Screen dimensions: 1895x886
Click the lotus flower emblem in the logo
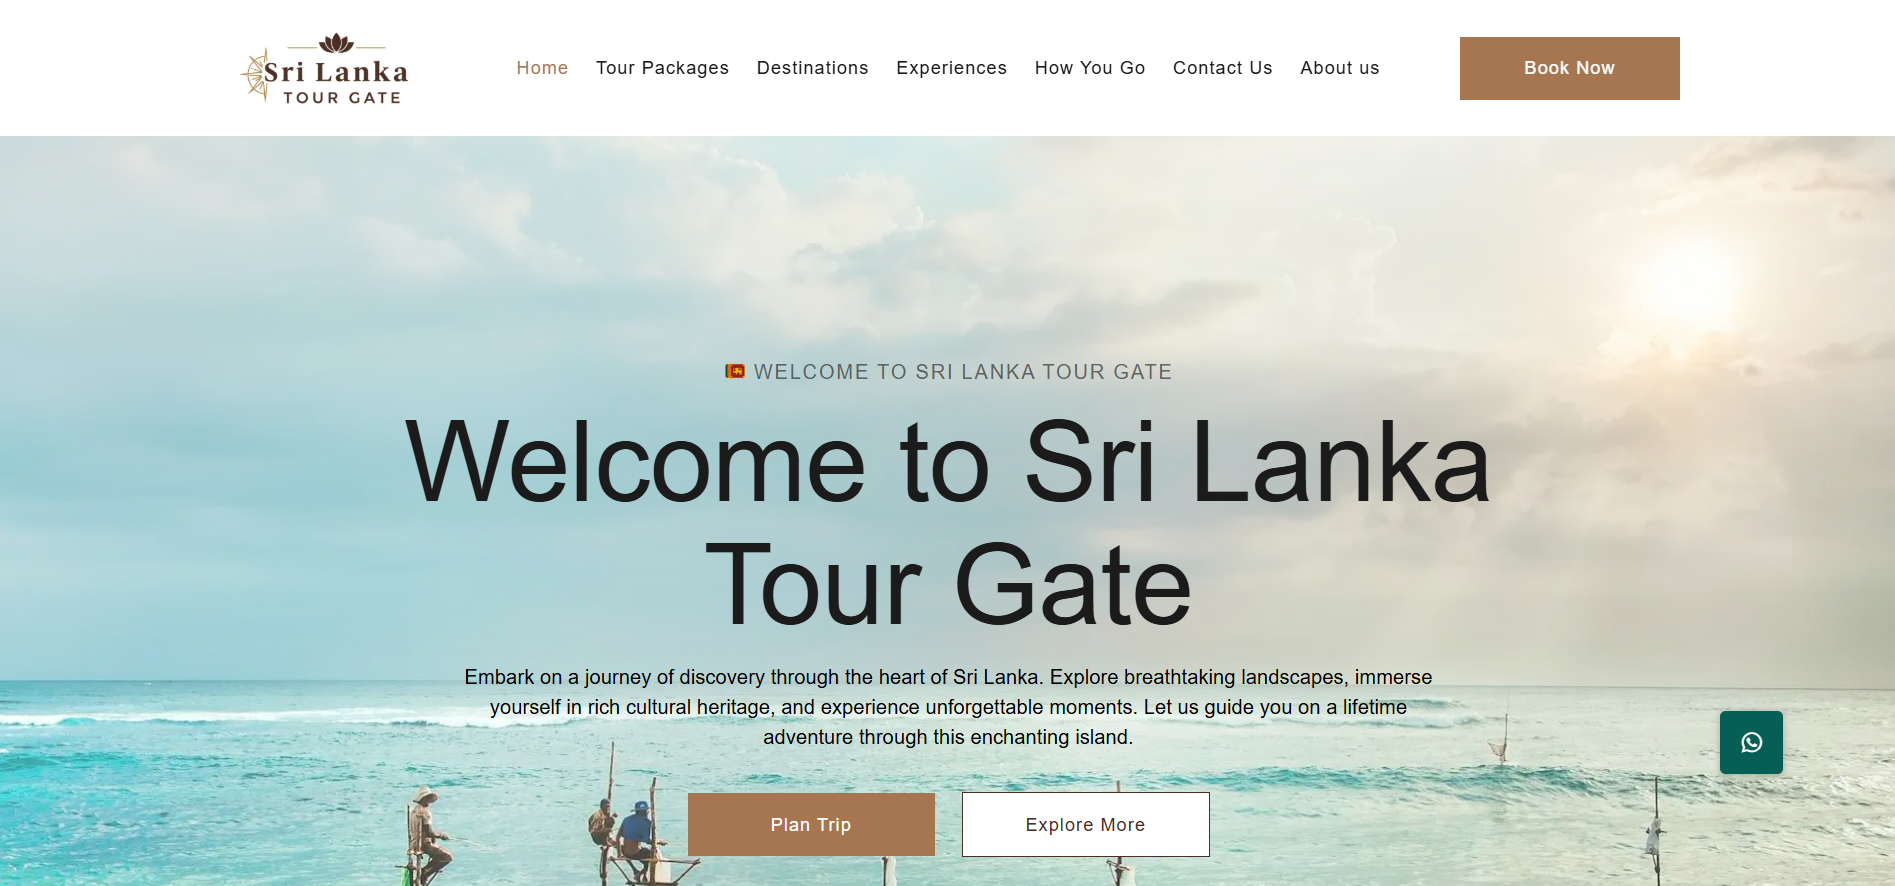tap(336, 43)
